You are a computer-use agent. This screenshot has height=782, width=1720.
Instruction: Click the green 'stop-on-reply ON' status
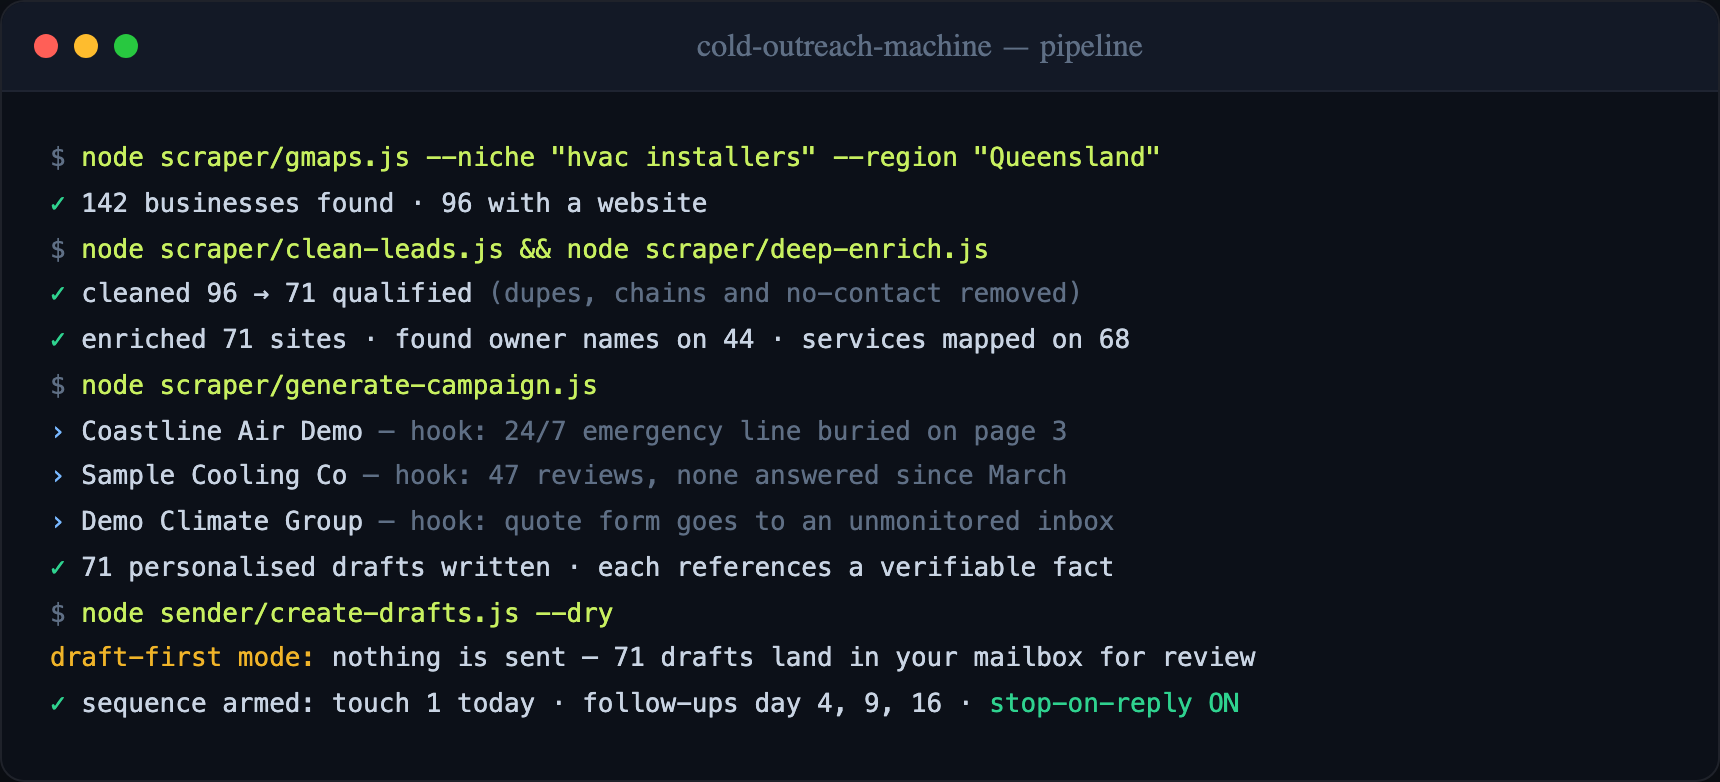click(1114, 703)
